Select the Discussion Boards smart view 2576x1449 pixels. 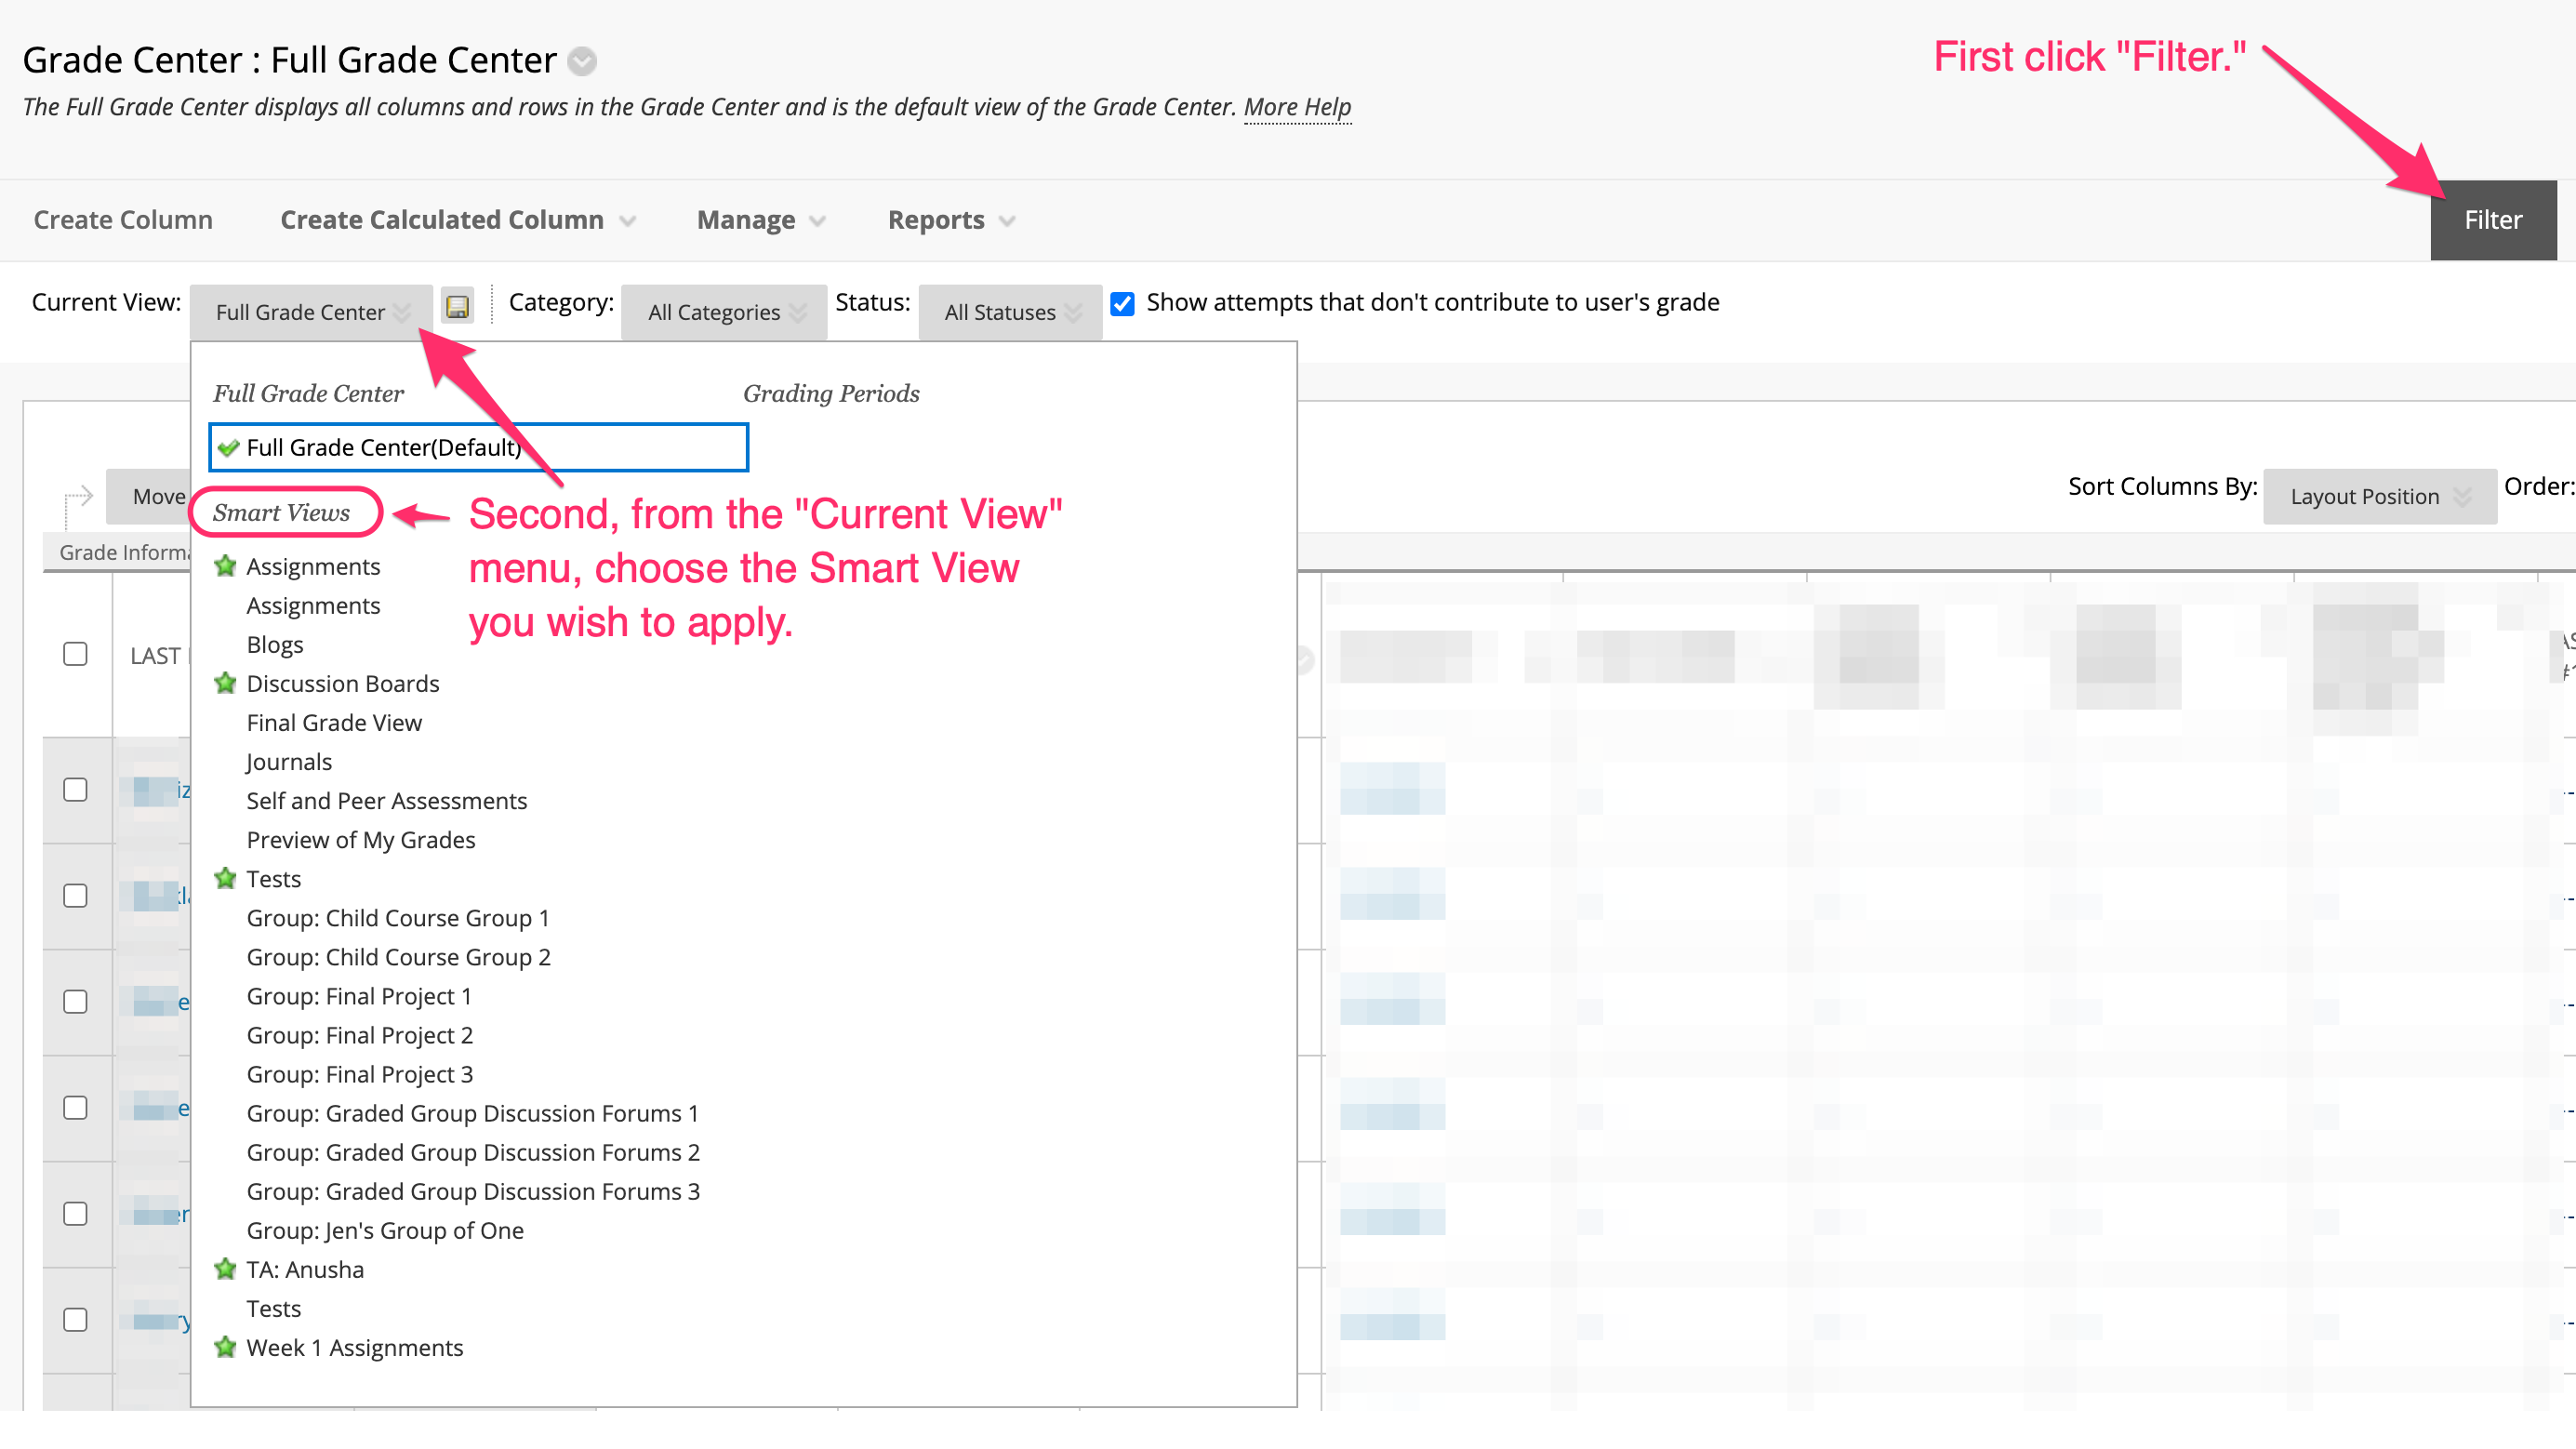click(343, 684)
